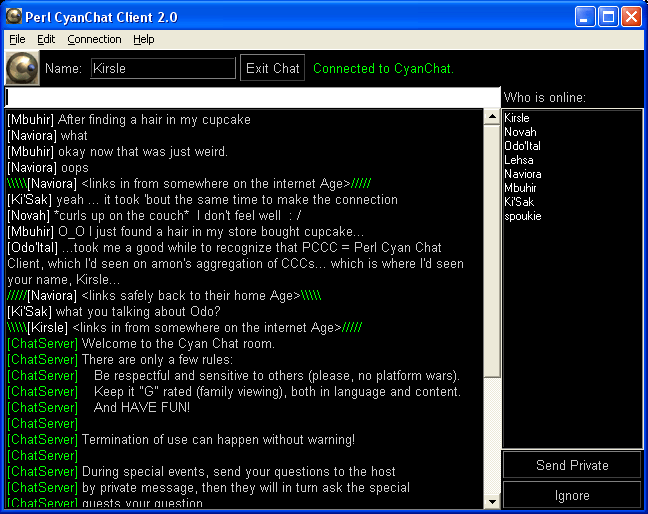Minimize the Perl CyanChat Client window

click(x=584, y=17)
